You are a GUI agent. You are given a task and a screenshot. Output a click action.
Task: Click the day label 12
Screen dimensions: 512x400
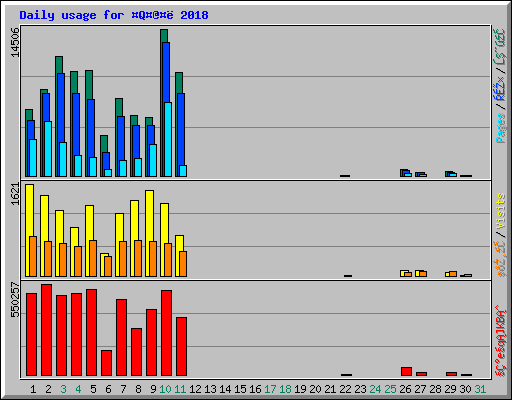(x=195, y=389)
